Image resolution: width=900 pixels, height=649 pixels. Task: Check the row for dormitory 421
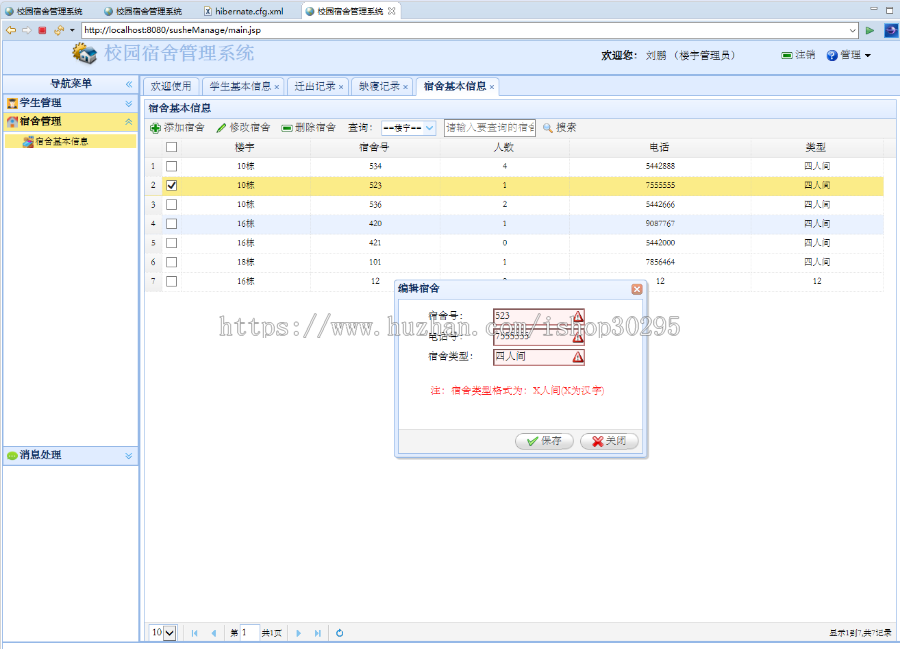click(171, 243)
